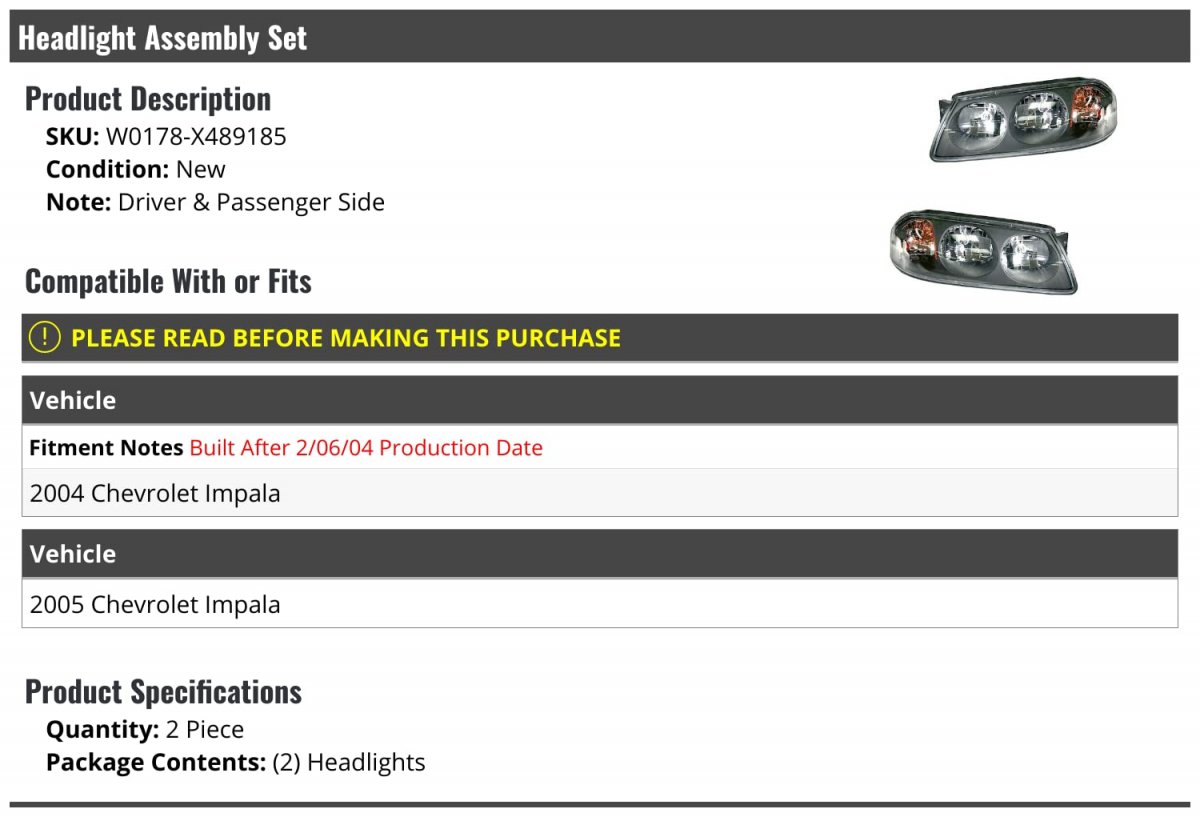This screenshot has height=817, width=1200.
Task: Click the Condition: New line
Action: click(x=136, y=169)
